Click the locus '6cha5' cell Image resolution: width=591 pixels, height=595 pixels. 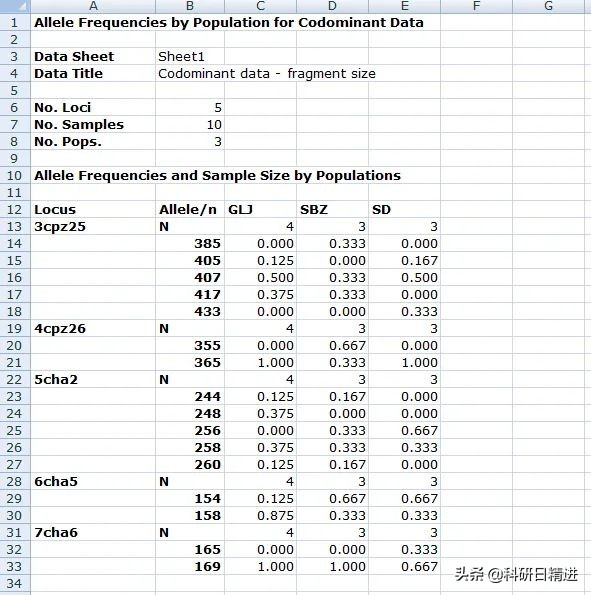point(93,482)
